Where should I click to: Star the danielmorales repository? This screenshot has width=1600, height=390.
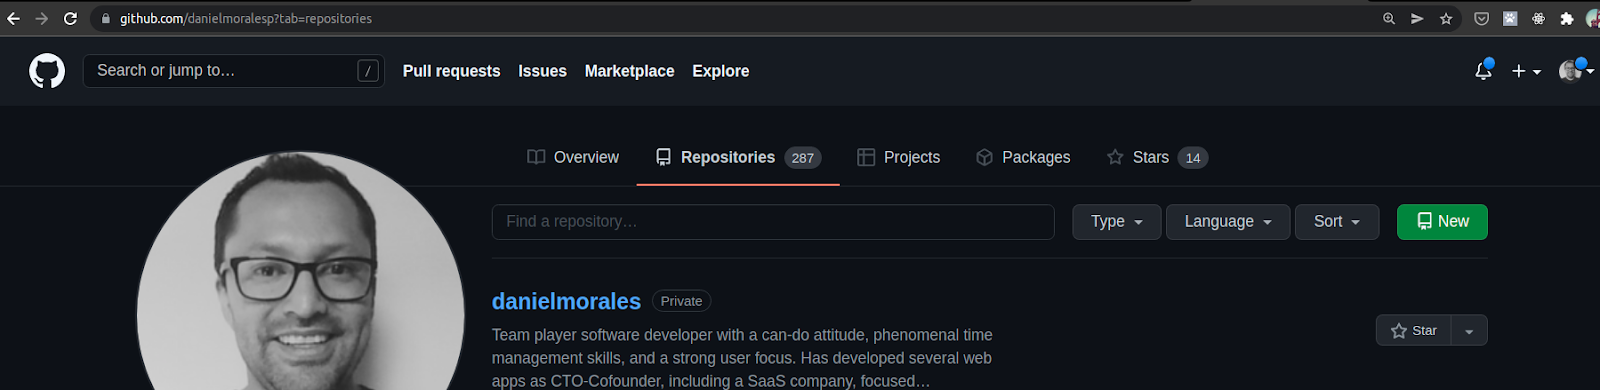tap(1414, 330)
